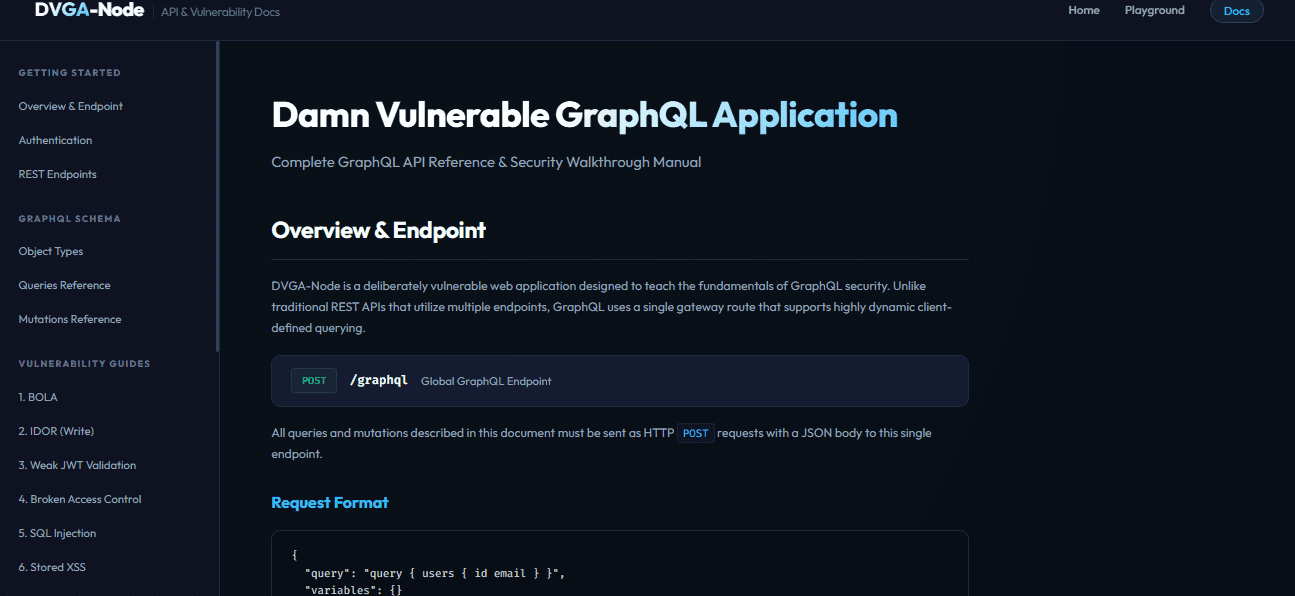
Task: Open the 5. SQL Injection guide
Action: coord(57,533)
